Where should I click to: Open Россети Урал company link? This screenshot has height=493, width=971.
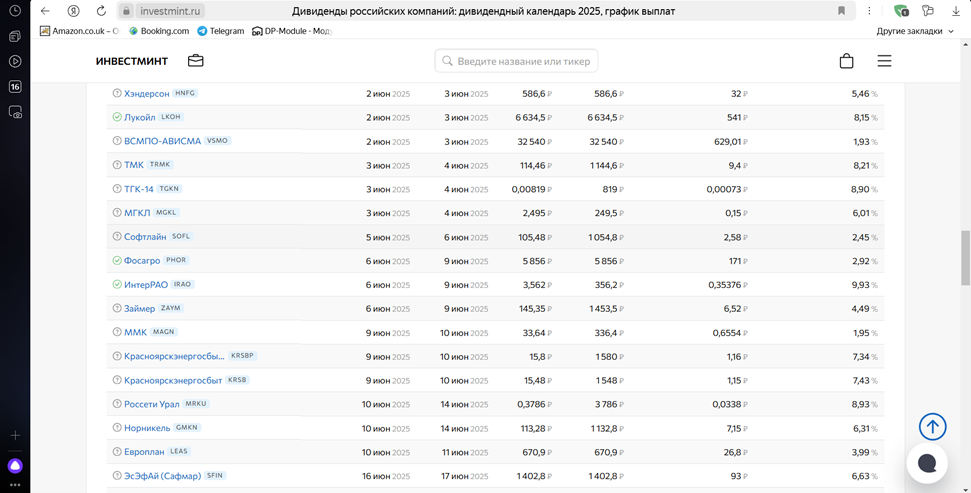pyautogui.click(x=152, y=404)
